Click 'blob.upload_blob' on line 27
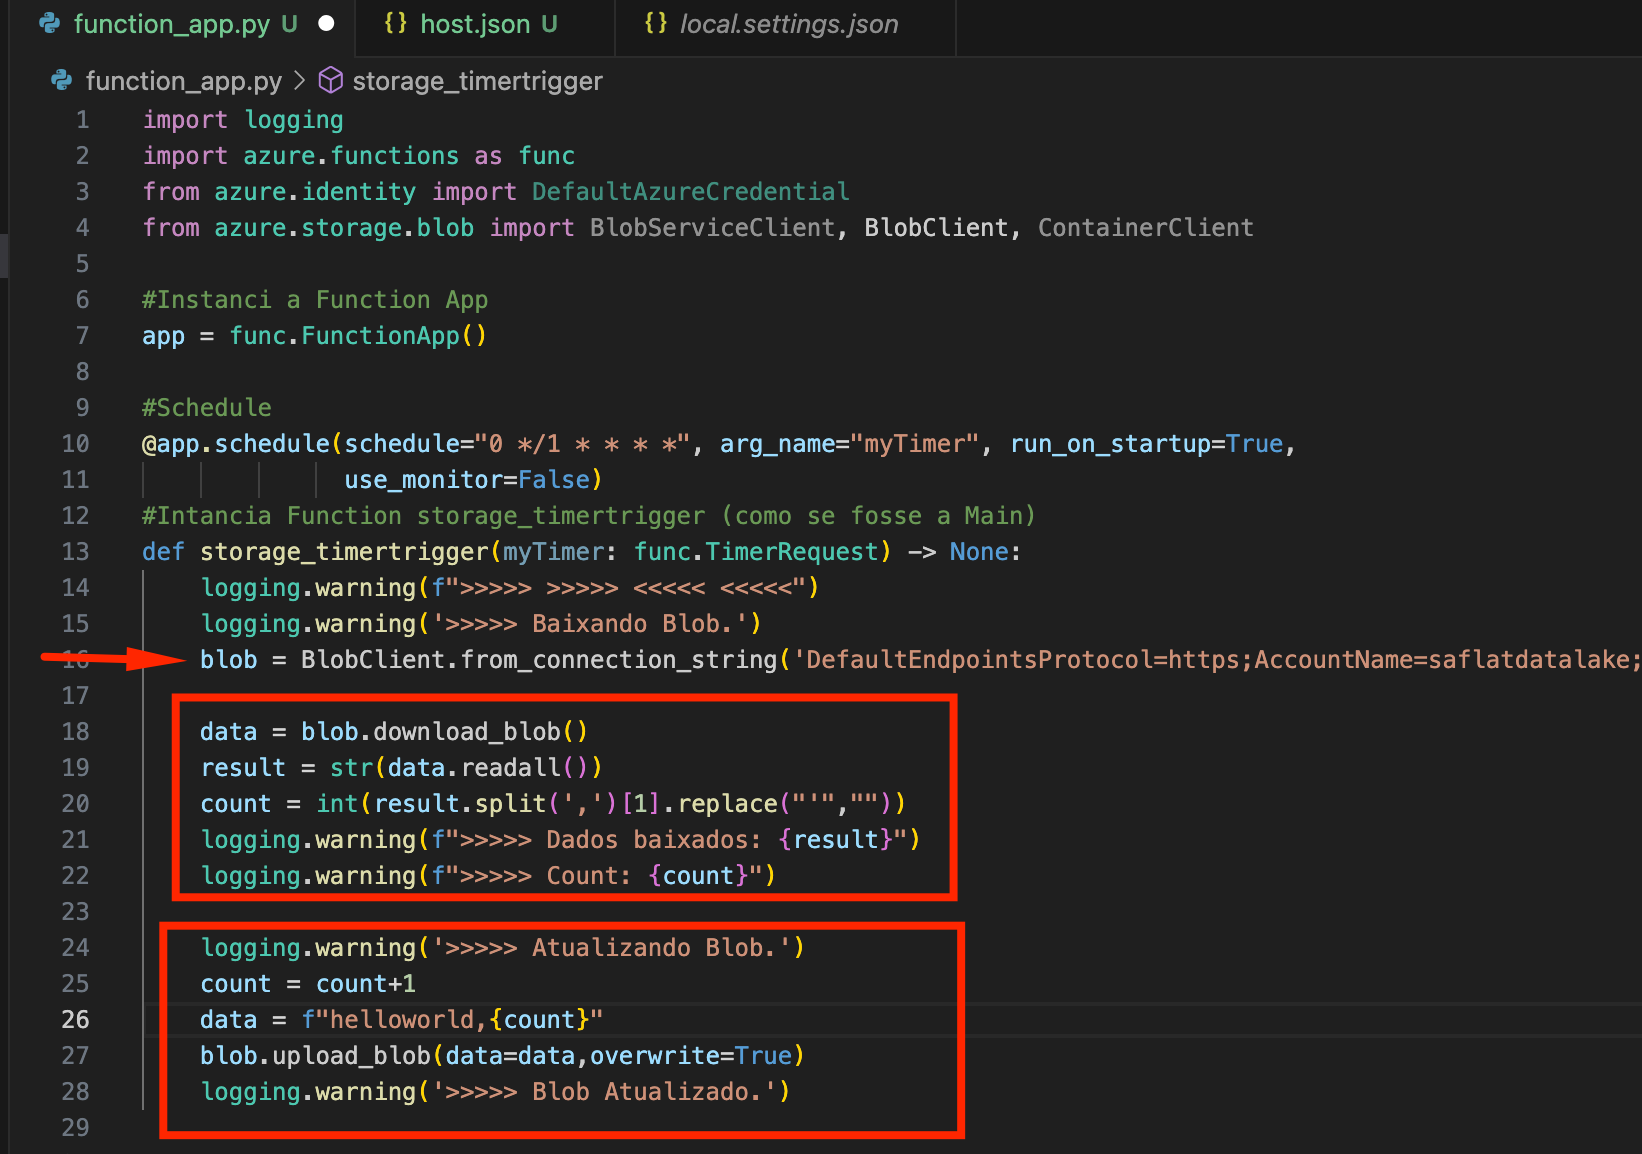 coord(315,1056)
